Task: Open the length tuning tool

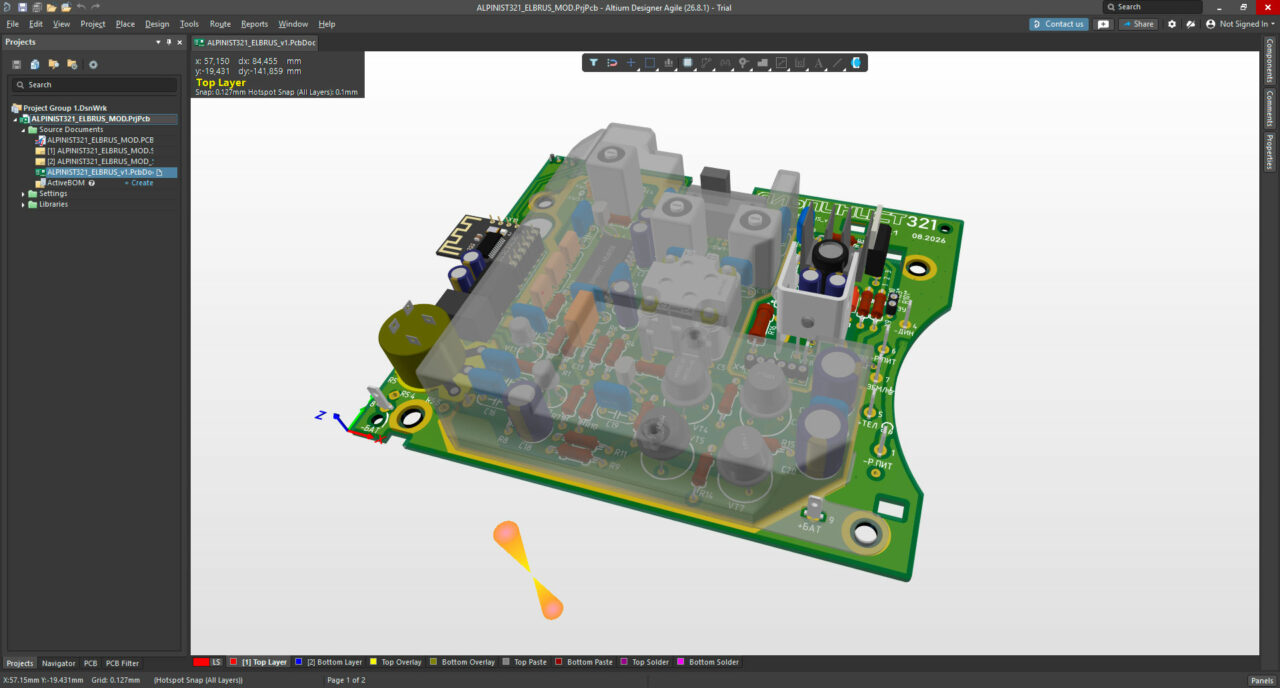Action: click(x=724, y=62)
